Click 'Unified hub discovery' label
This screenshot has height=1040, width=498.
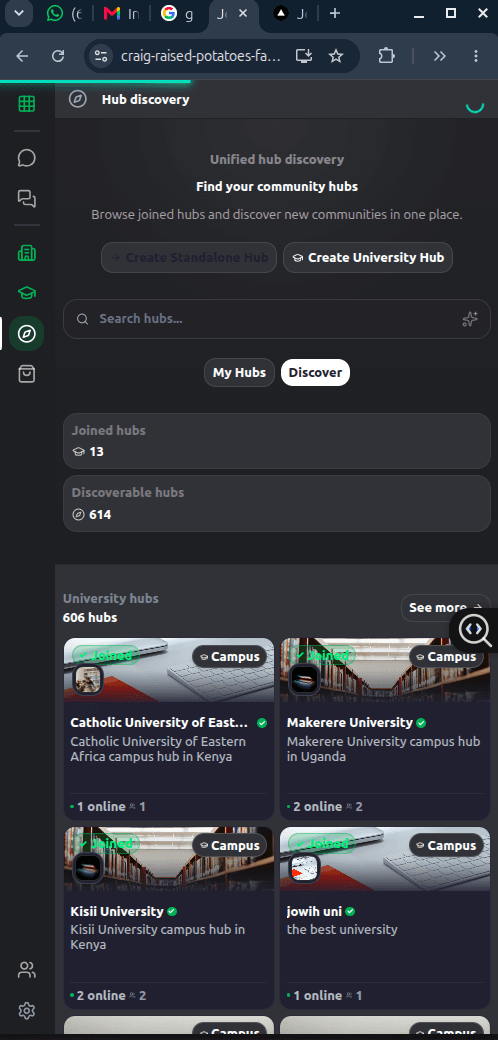tap(277, 159)
